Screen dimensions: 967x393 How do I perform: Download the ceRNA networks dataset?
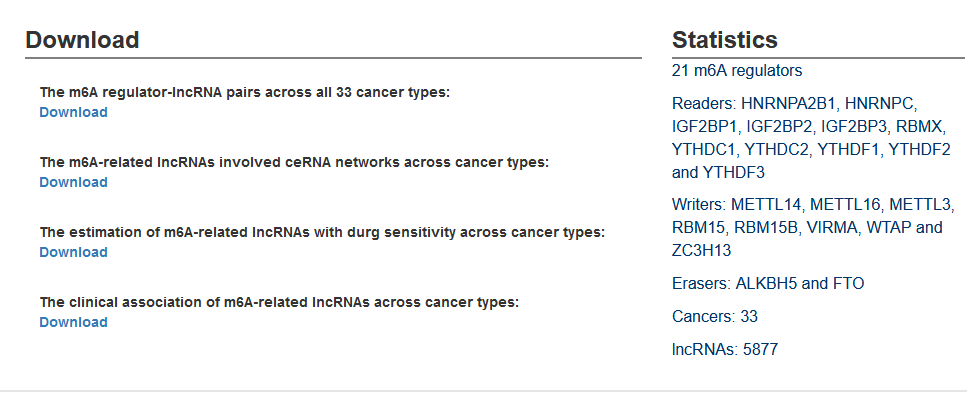(73, 182)
